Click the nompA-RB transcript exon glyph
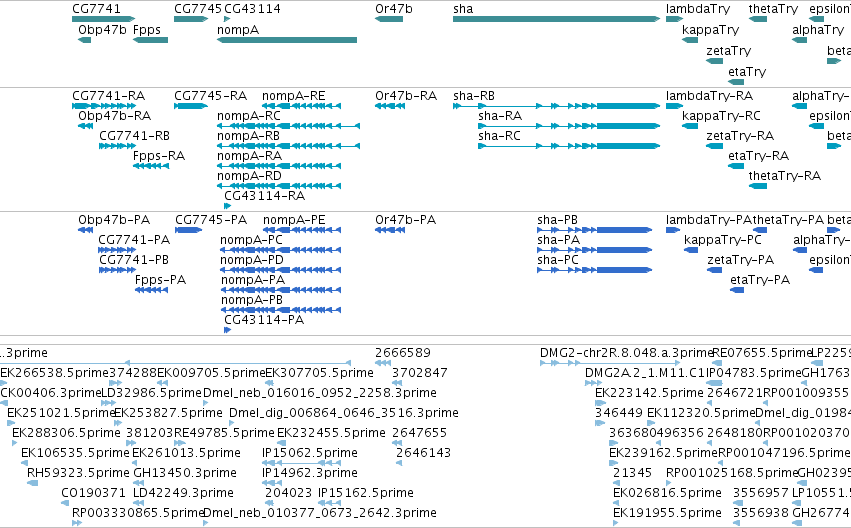This screenshot has height=528, width=851. coord(288,146)
